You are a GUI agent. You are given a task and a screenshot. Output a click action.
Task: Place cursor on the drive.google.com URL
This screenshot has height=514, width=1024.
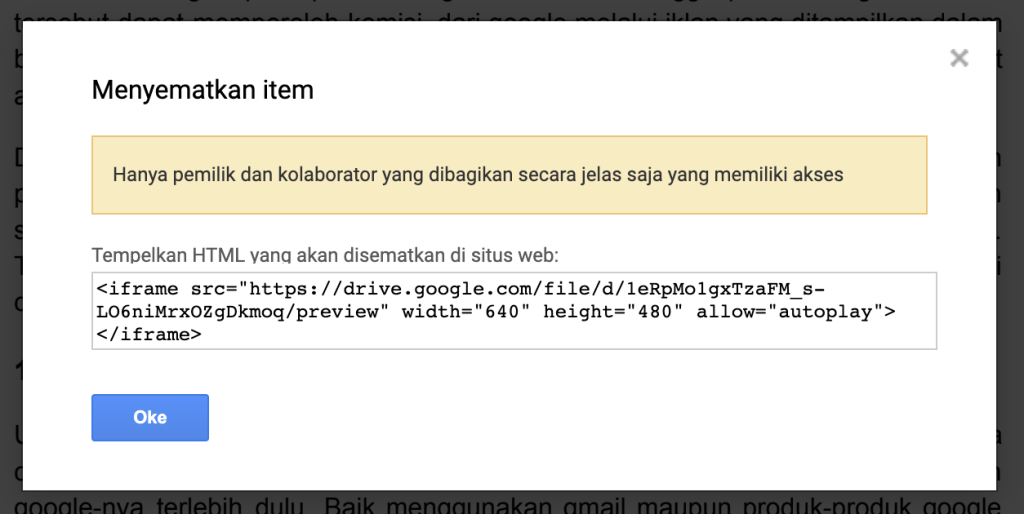pos(400,289)
